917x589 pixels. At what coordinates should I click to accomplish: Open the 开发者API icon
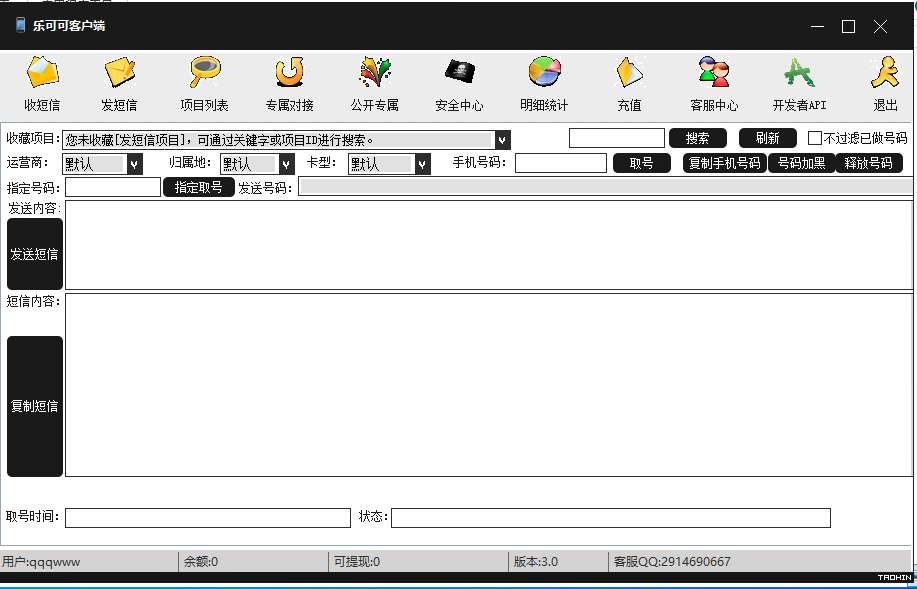click(x=799, y=73)
